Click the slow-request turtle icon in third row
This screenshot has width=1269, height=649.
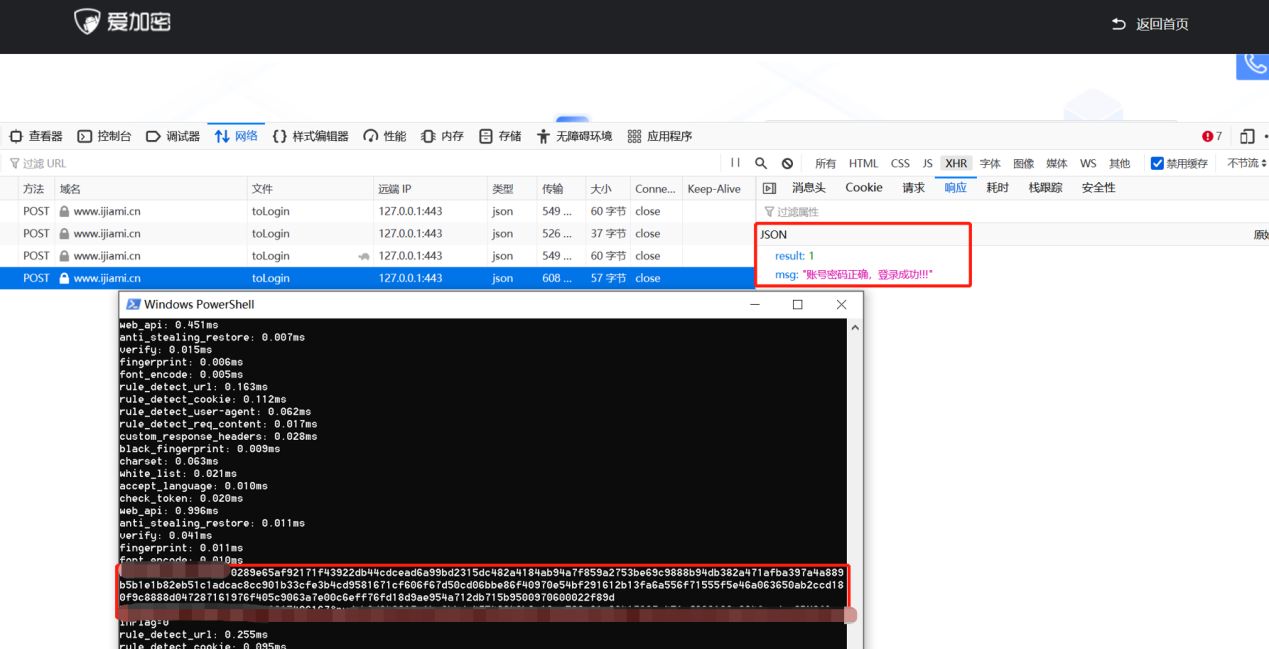point(364,256)
